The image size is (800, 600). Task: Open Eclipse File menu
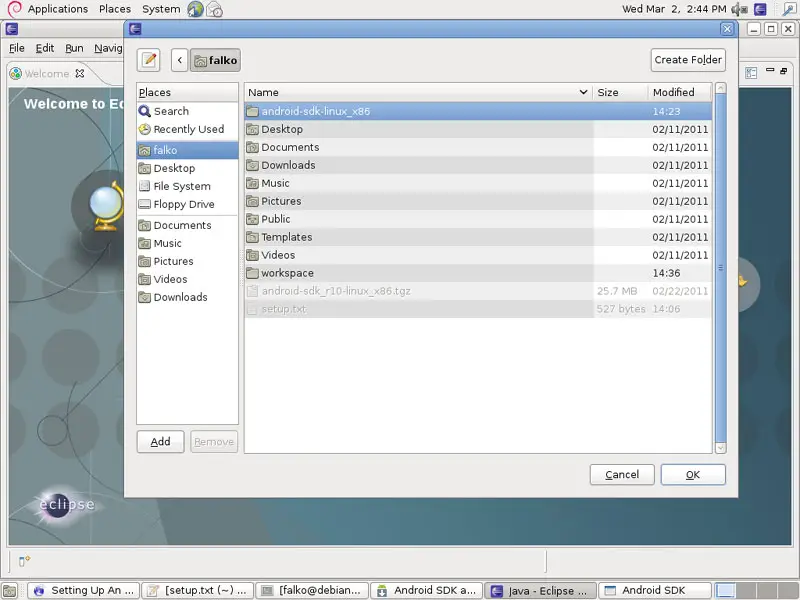(17, 48)
